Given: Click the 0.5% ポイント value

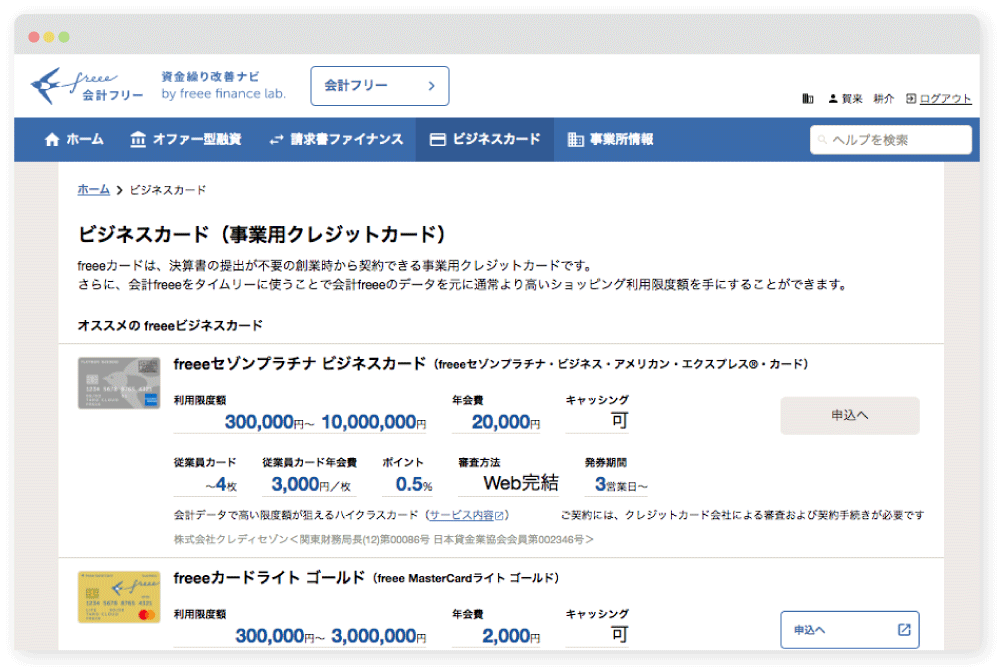Looking at the screenshot, I should (414, 484).
